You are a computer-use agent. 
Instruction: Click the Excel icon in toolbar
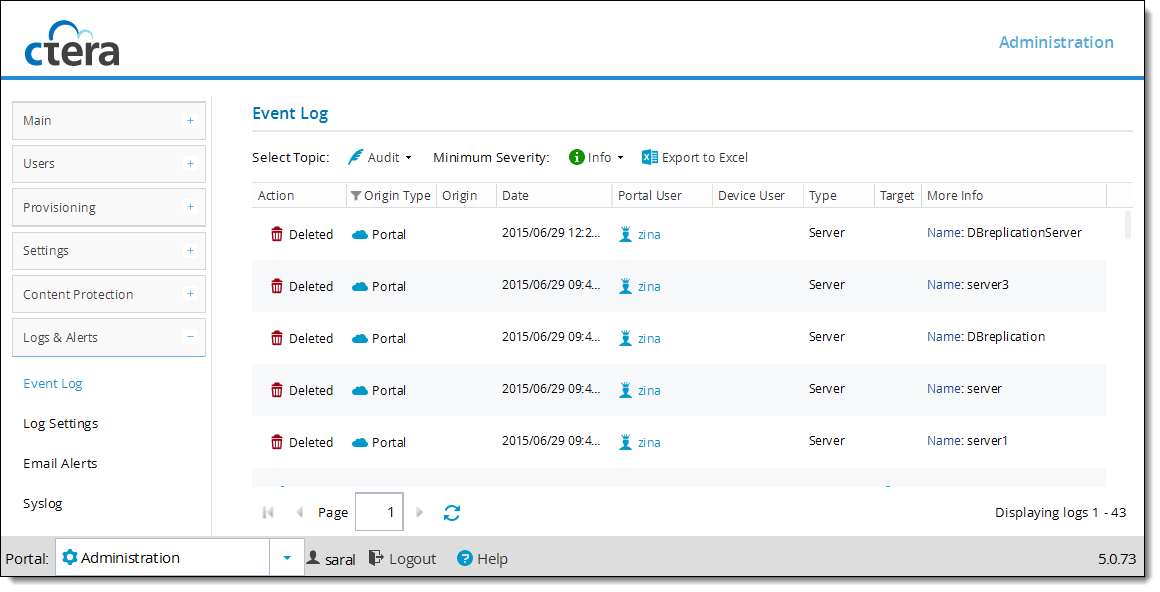coord(650,157)
